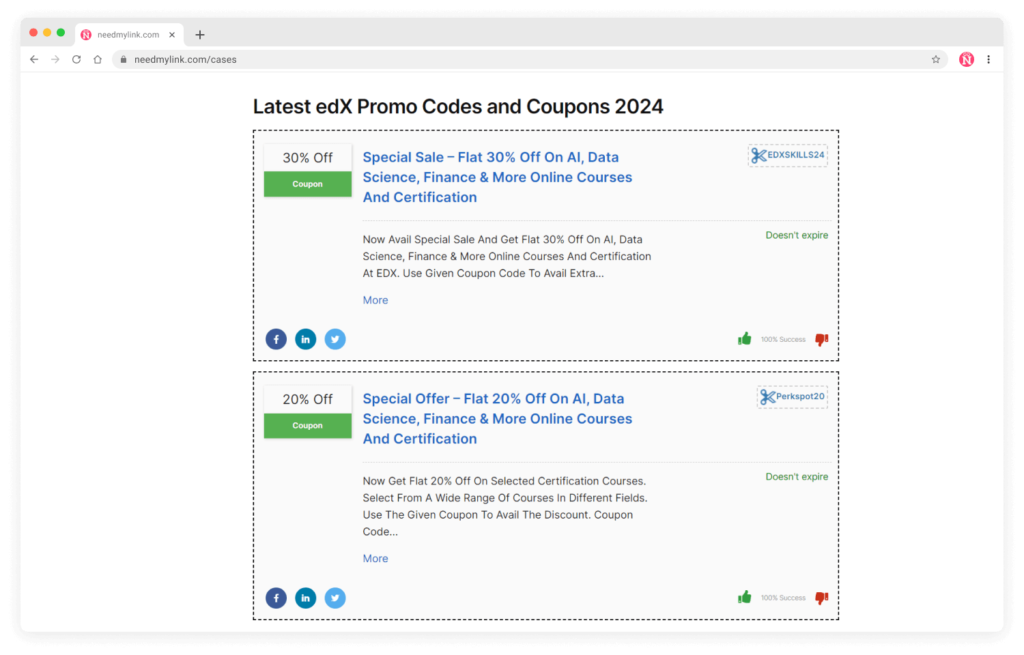Copy the EDXSKILLS24 scissors coupon code

click(787, 155)
